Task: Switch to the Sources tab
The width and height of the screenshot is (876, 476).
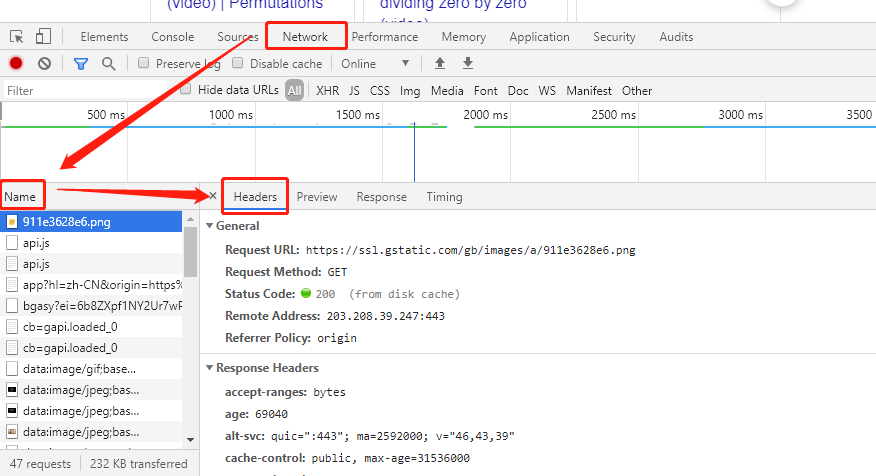Action: [238, 37]
